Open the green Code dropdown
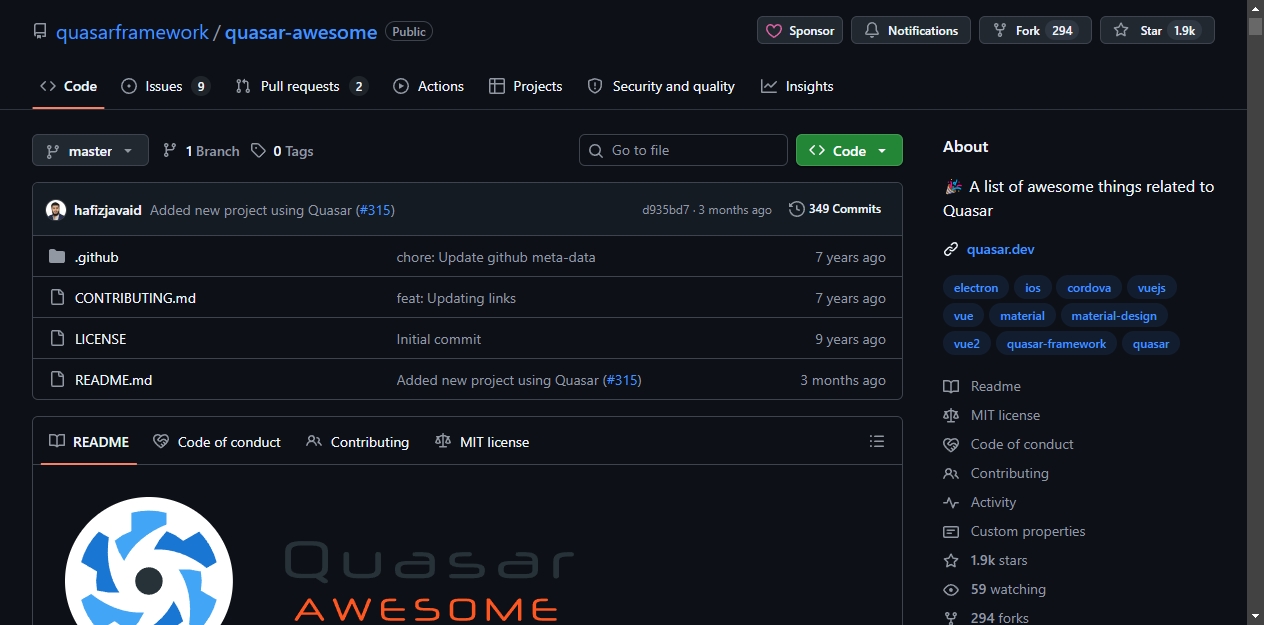 click(x=849, y=150)
